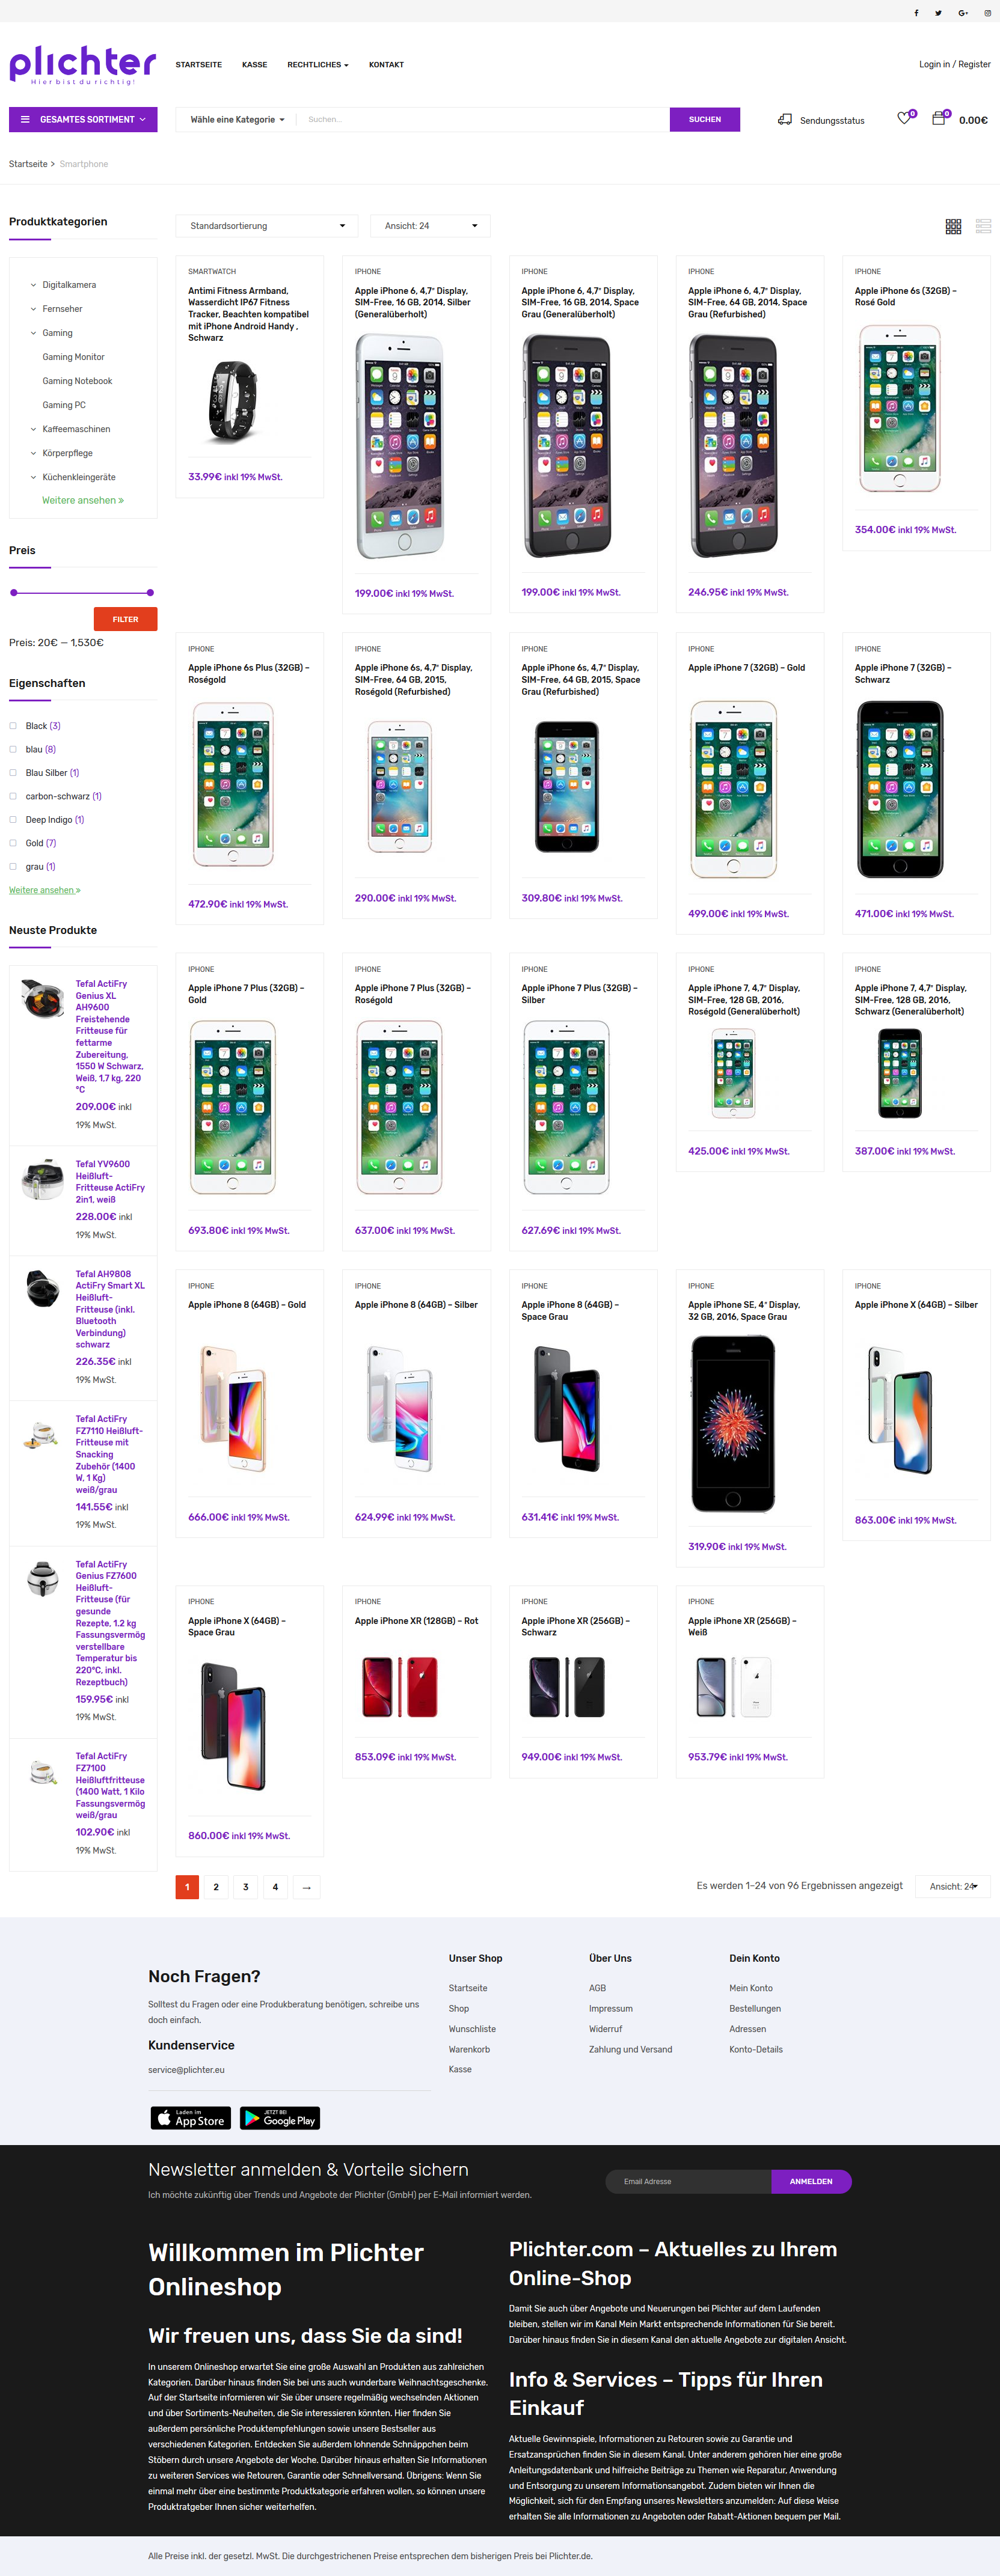Check the Black color filter
The width and height of the screenshot is (1000, 2576).
click(x=13, y=726)
